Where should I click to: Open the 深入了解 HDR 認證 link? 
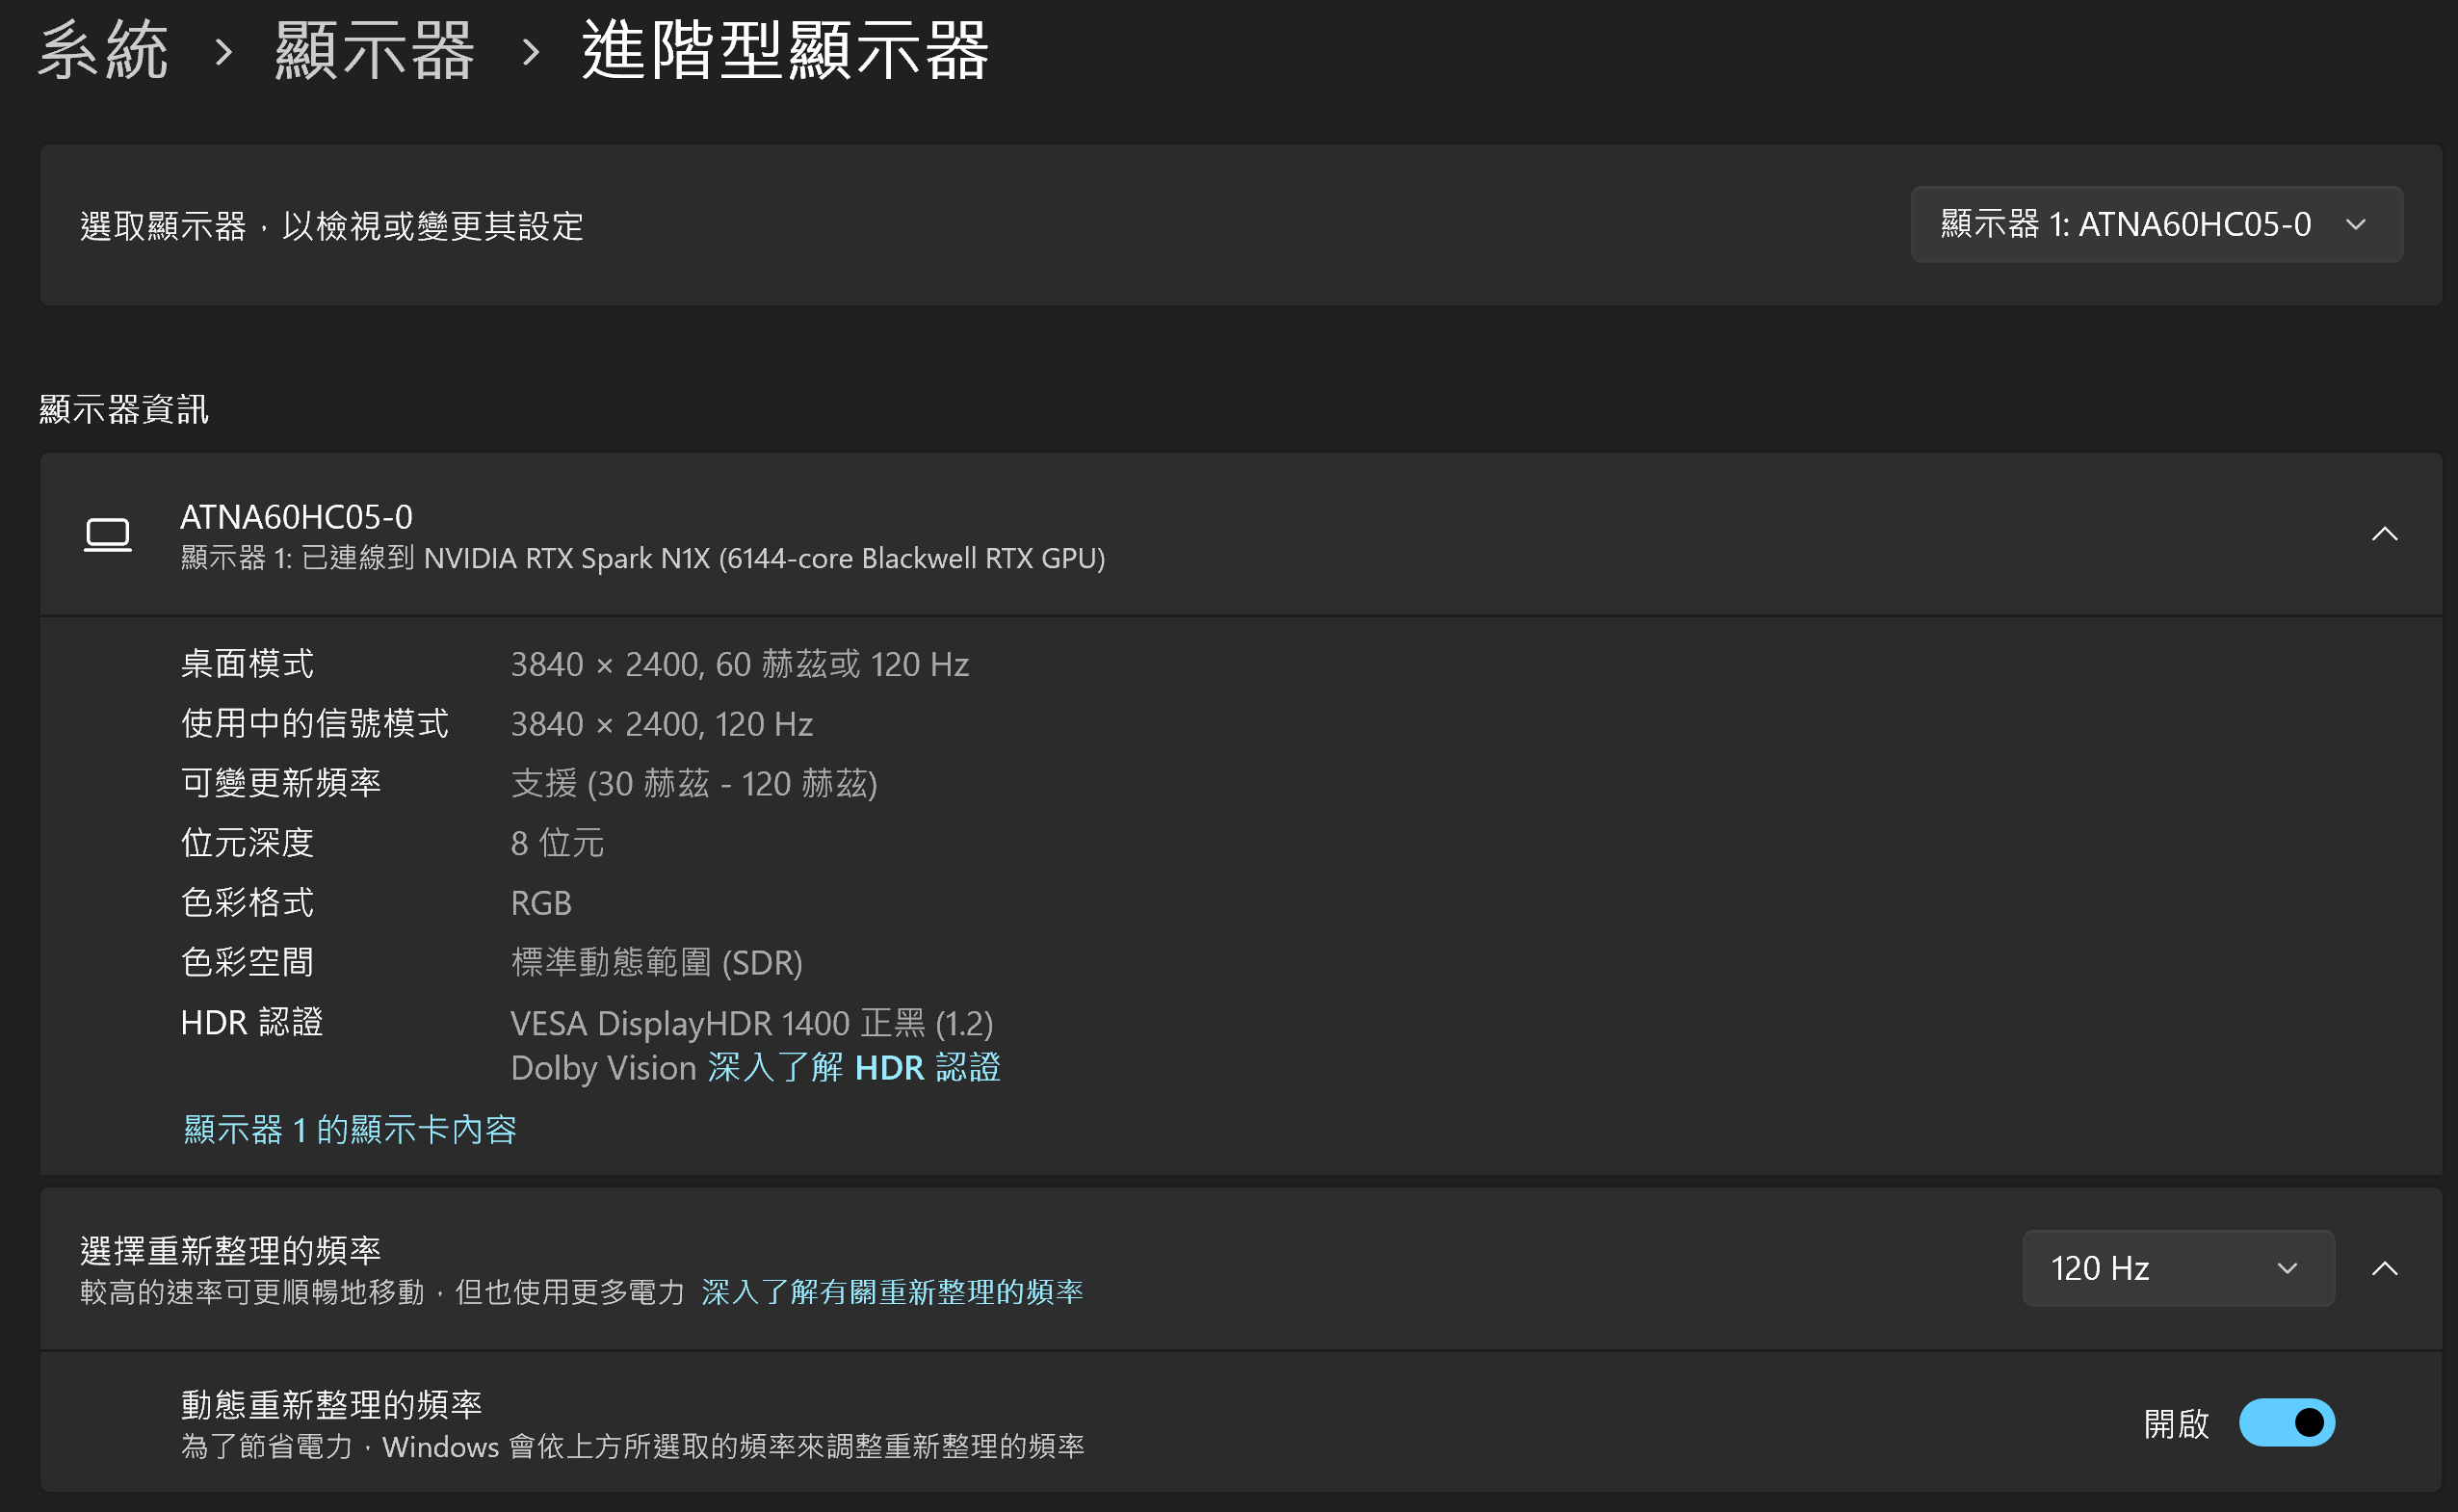tap(854, 1067)
